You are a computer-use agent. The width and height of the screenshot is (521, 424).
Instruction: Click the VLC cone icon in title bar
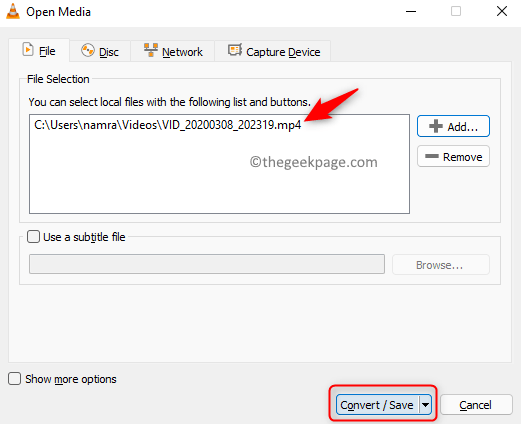point(13,11)
